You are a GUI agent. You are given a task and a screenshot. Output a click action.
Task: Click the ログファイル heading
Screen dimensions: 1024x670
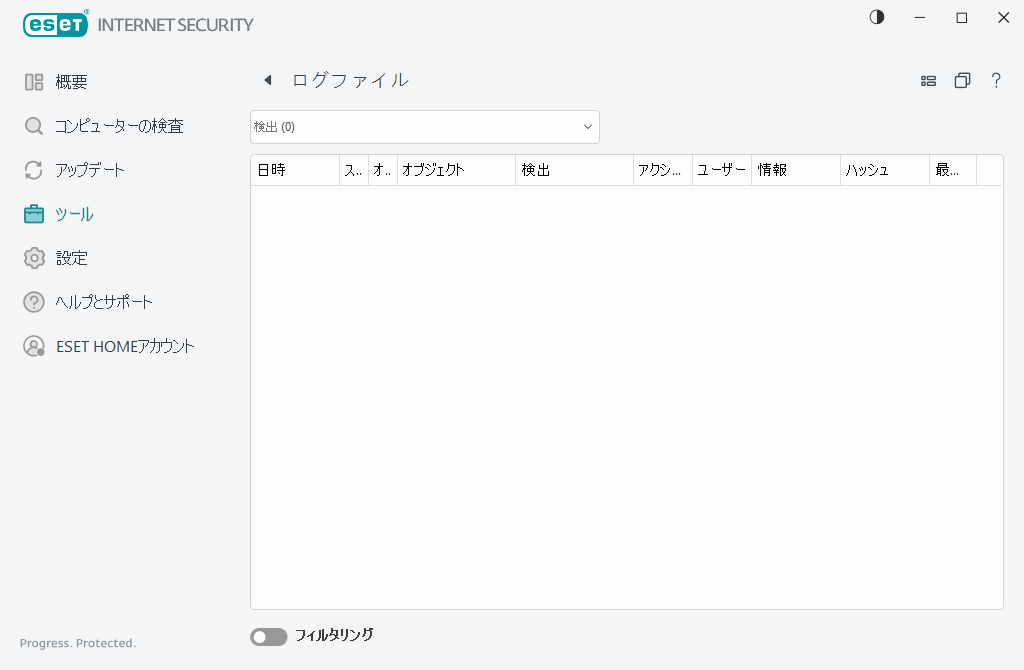(350, 79)
